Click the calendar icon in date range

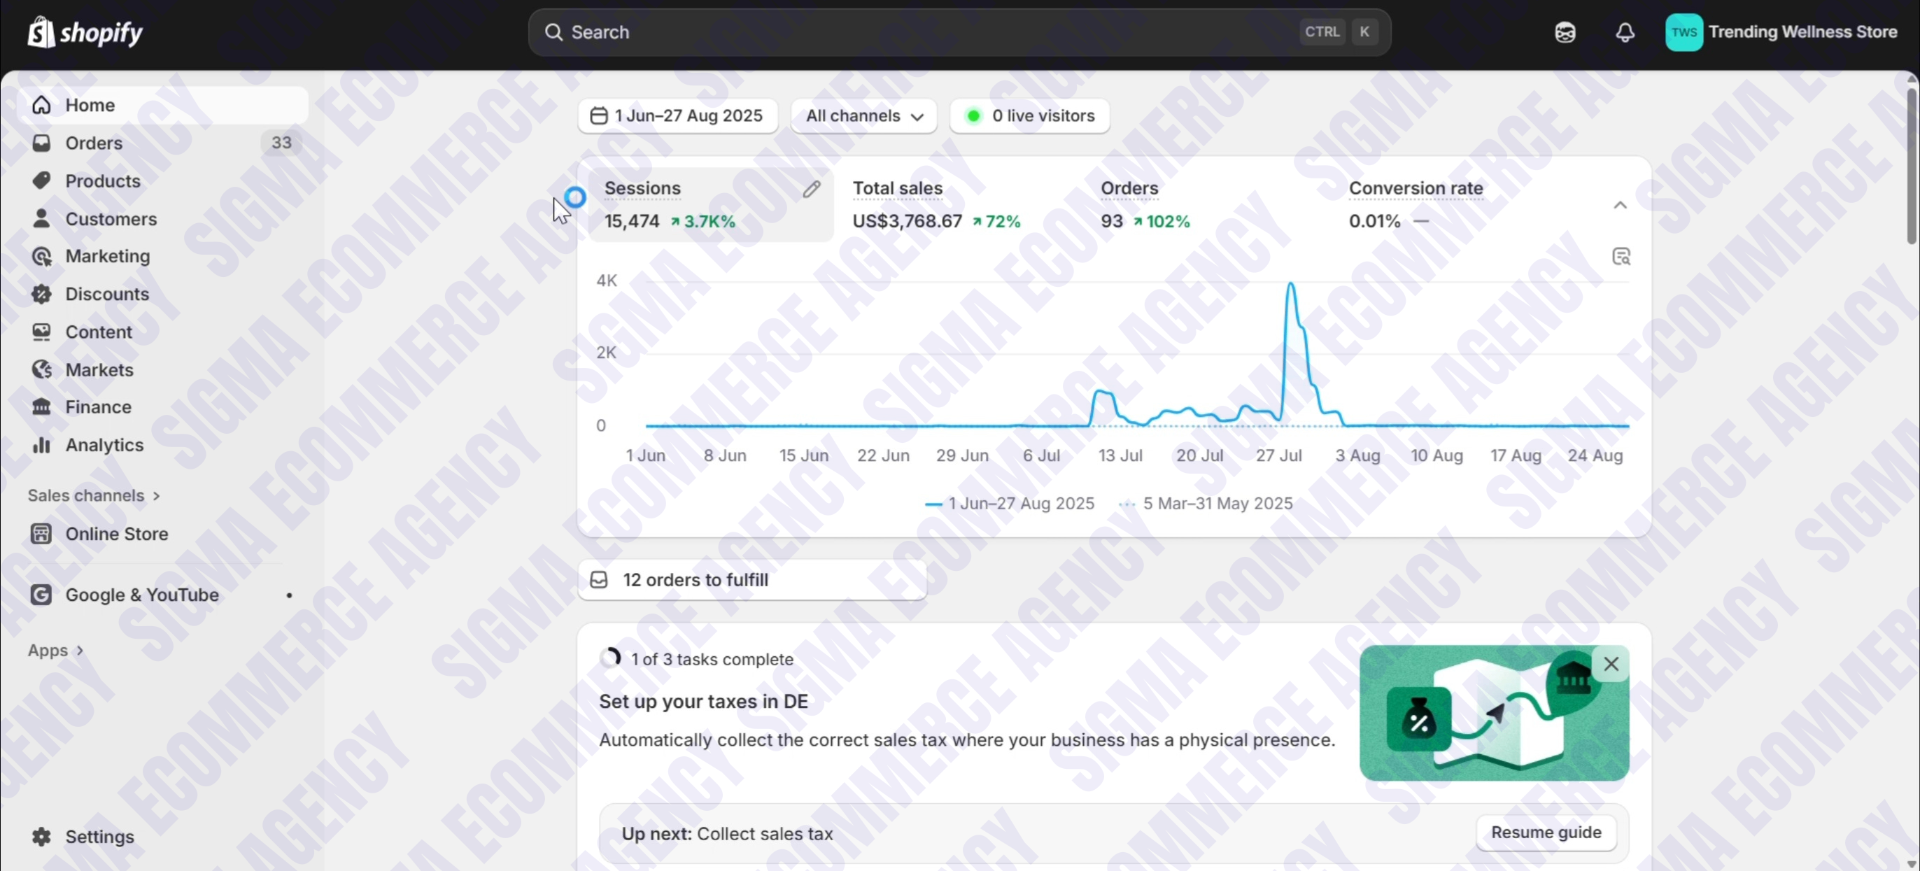[x=599, y=116]
